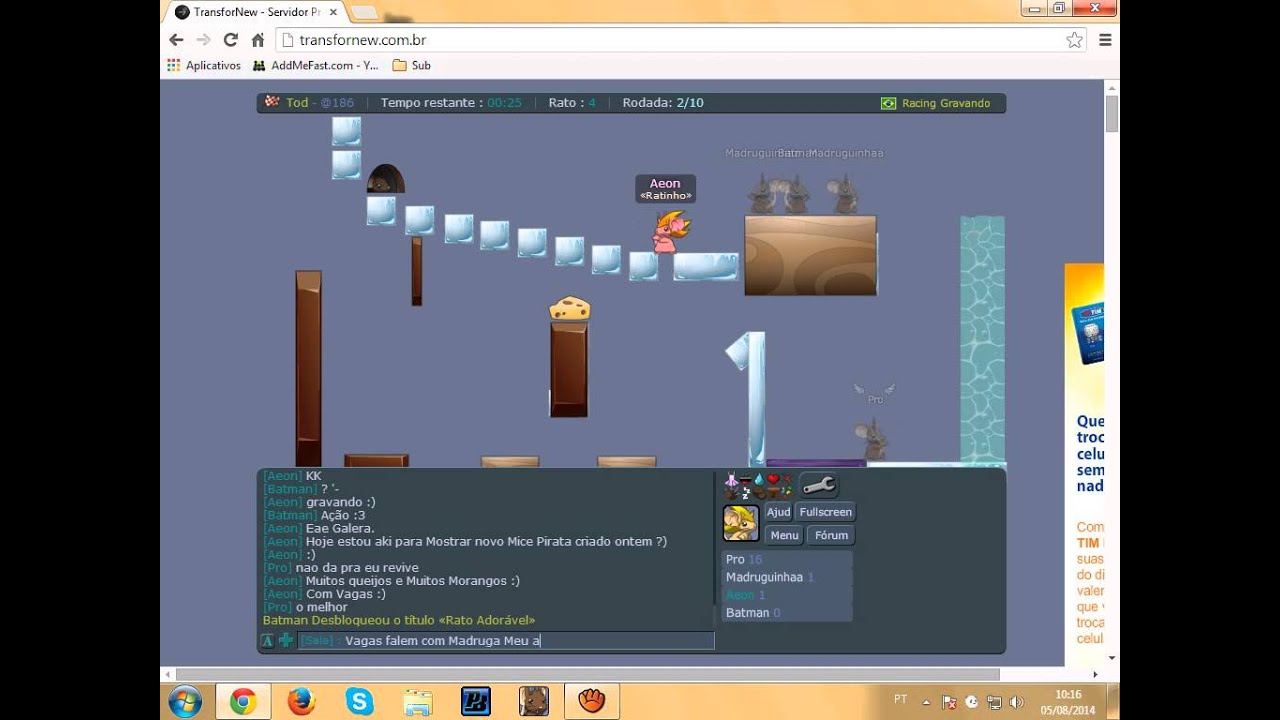Select the red heart emote icon

(x=773, y=480)
